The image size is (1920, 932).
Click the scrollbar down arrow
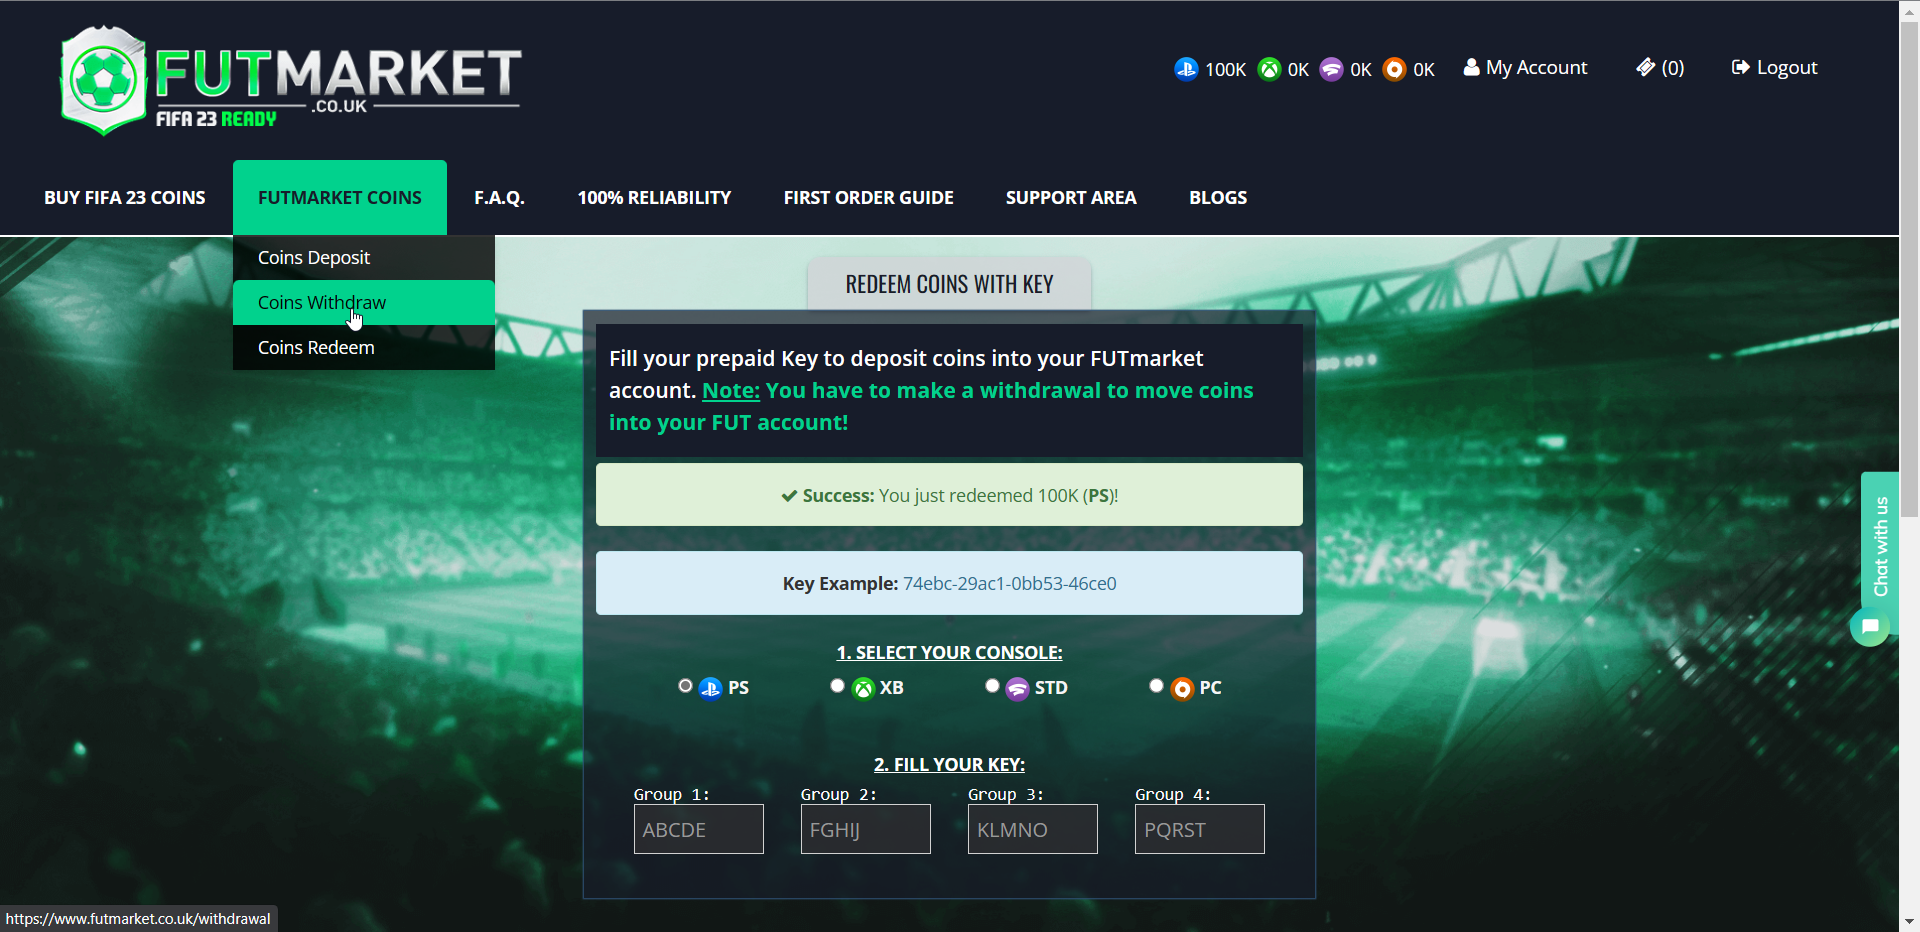pos(1909,922)
